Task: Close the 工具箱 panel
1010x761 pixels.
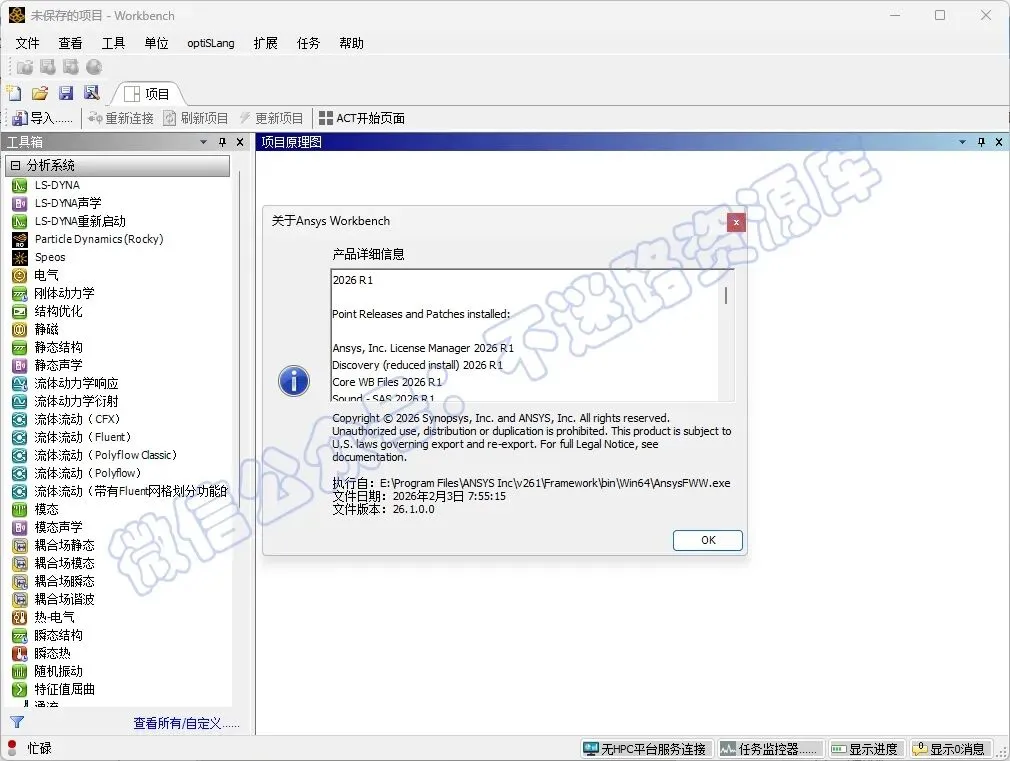Action: (x=240, y=142)
